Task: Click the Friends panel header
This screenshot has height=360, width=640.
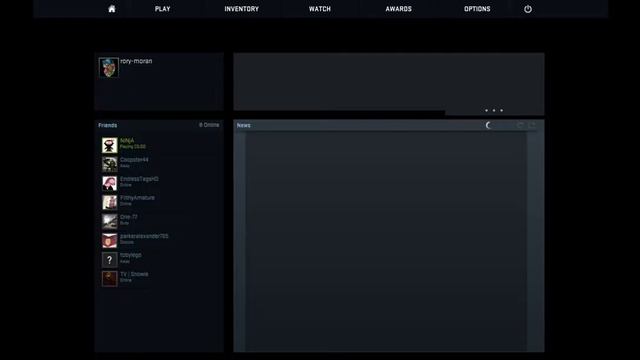Action: click(x=107, y=125)
